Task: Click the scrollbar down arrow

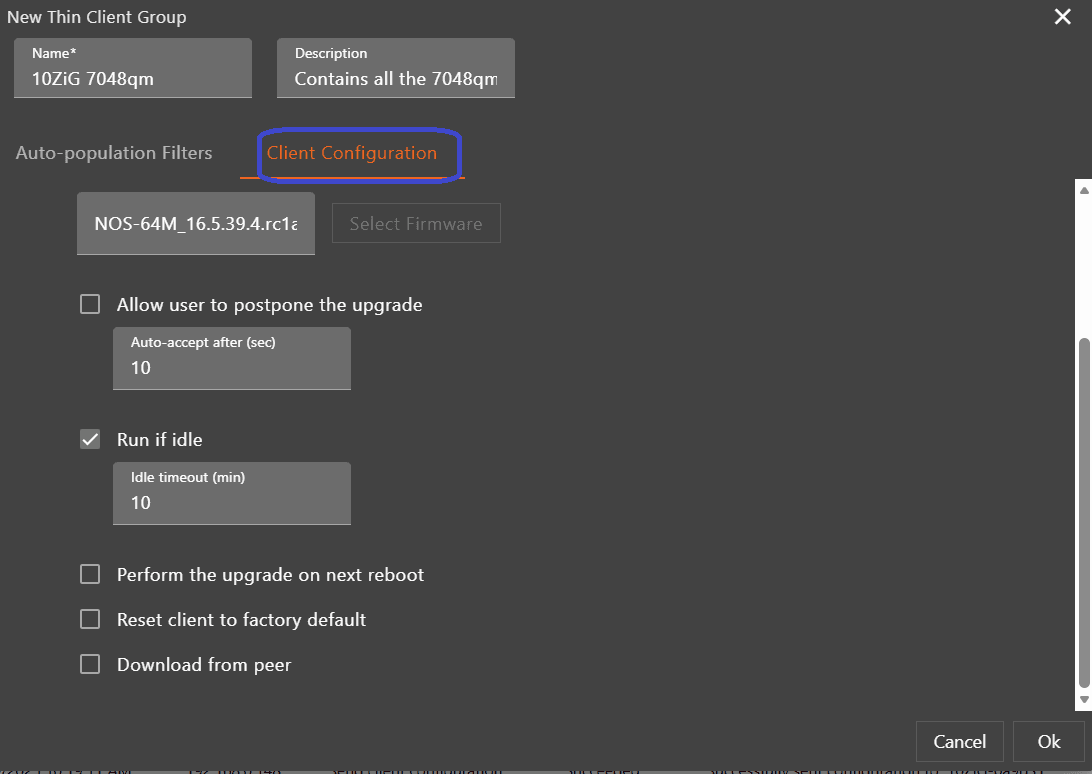Action: pyautogui.click(x=1082, y=700)
